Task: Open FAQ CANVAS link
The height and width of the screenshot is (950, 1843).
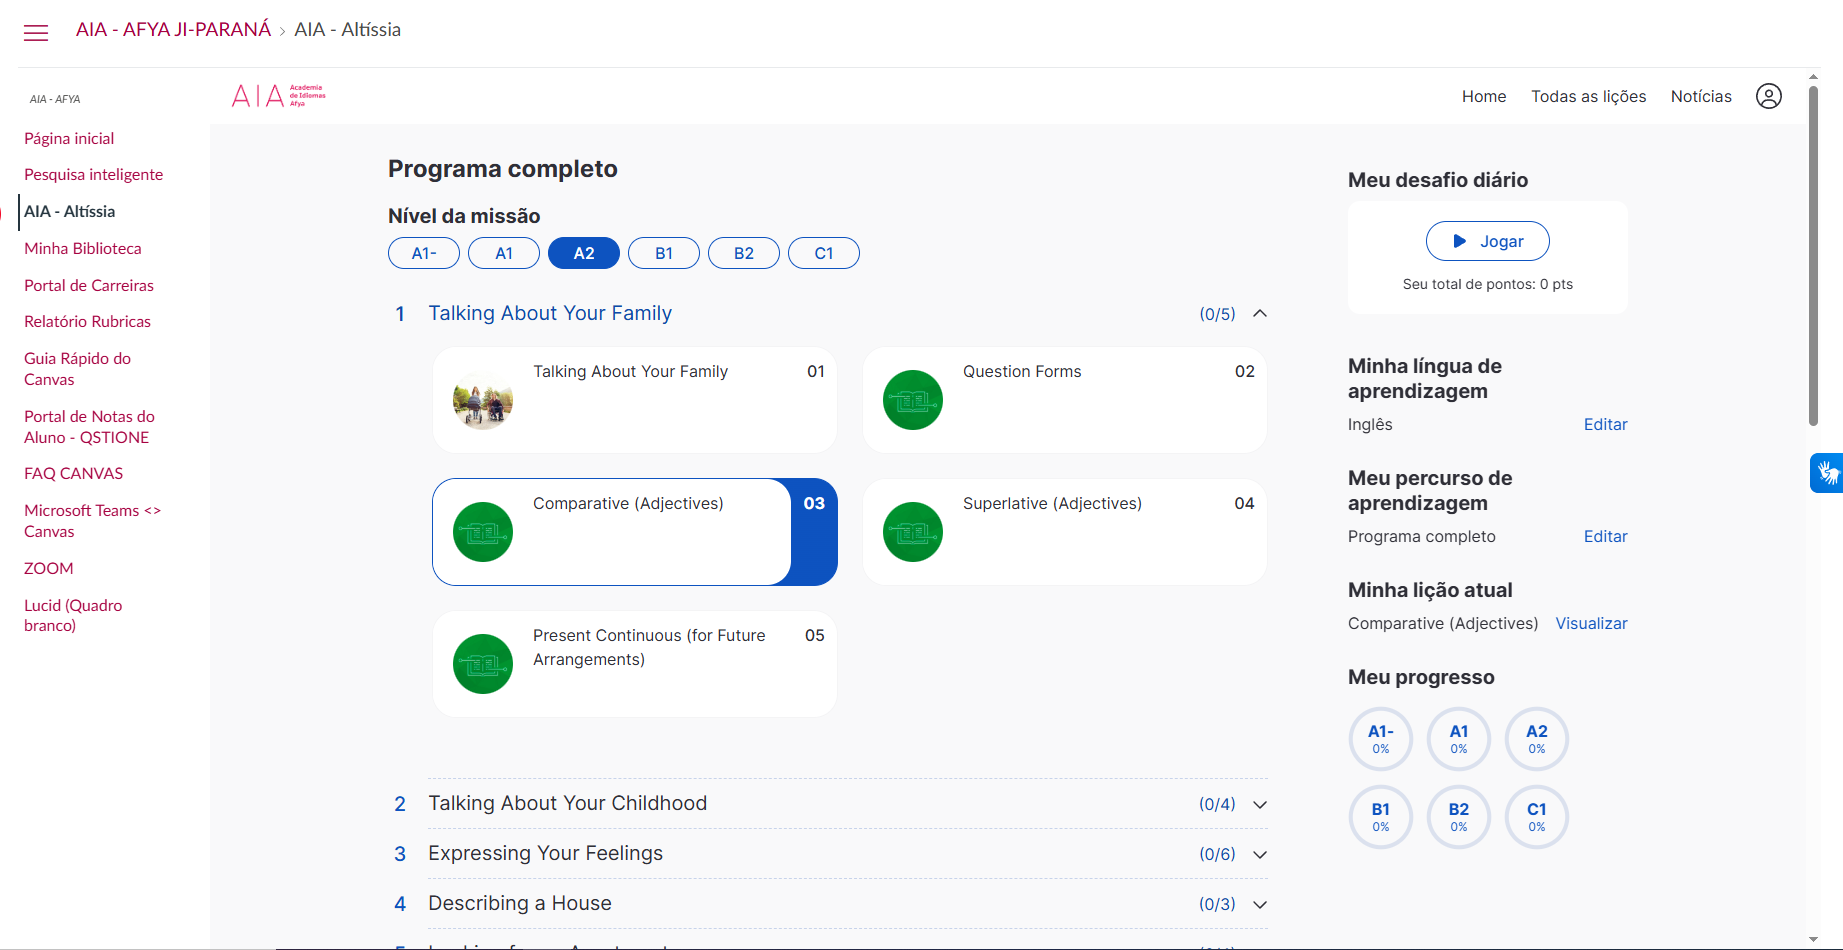Action: [x=73, y=473]
